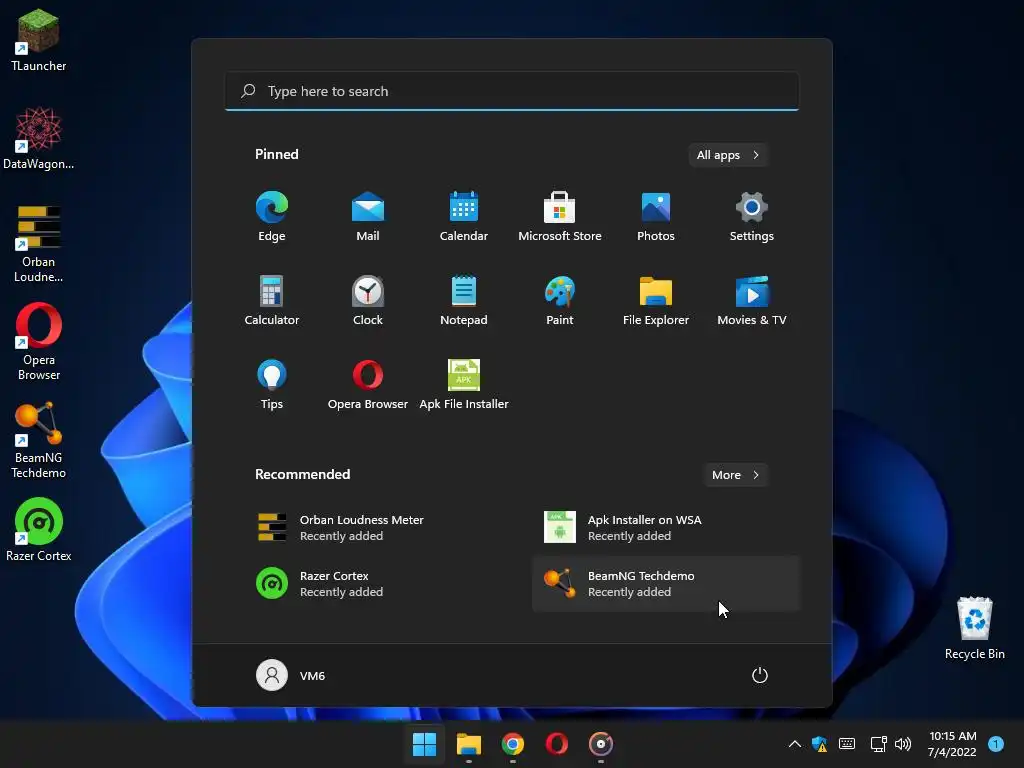Launch Movies & TV app
The width and height of the screenshot is (1024, 768).
click(x=752, y=300)
